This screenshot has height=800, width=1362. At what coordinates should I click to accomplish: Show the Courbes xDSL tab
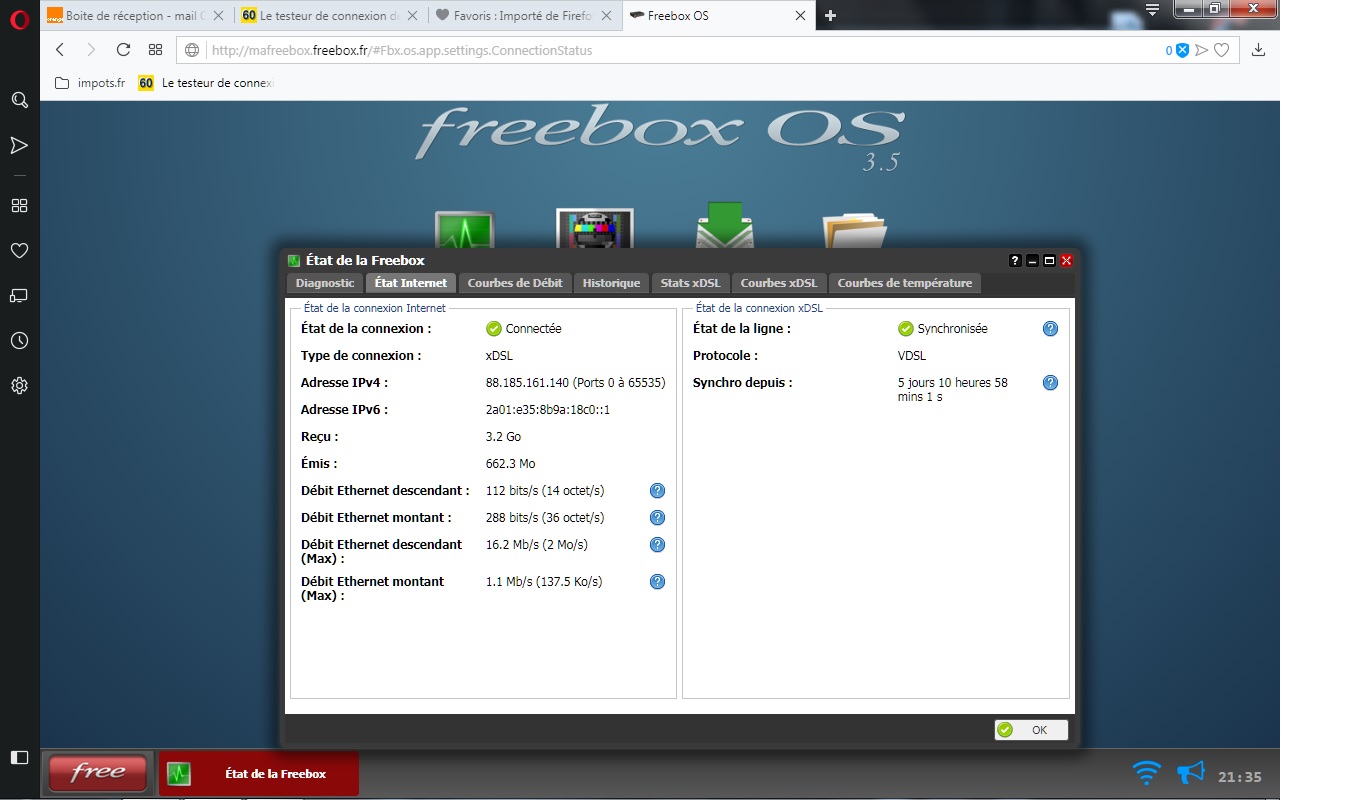pyautogui.click(x=779, y=283)
